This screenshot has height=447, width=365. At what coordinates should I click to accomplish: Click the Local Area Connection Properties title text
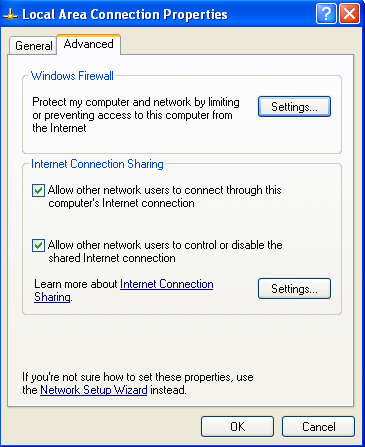pyautogui.click(x=125, y=14)
